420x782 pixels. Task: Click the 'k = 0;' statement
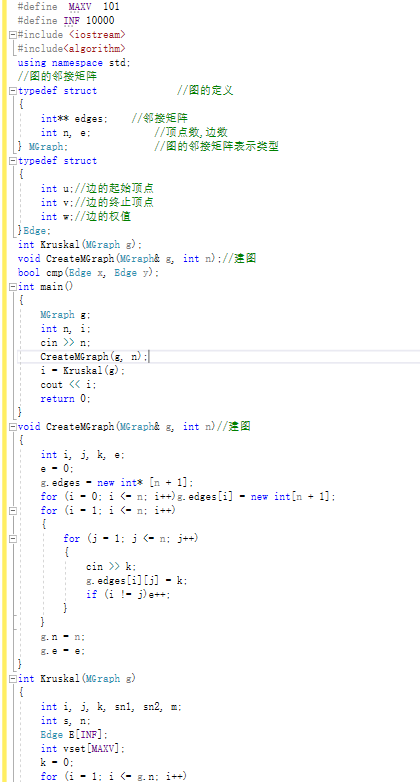coord(57,763)
